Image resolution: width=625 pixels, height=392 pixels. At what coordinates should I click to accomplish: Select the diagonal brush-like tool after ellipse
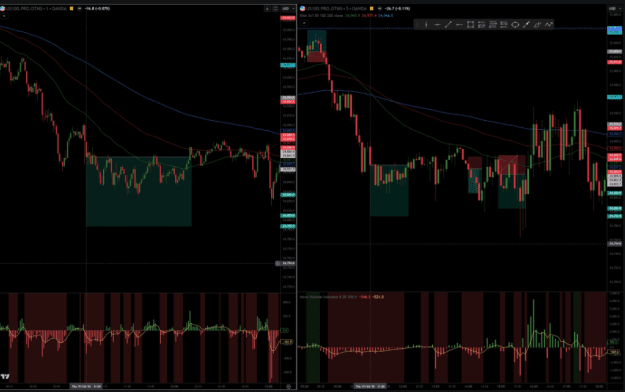pos(526,25)
